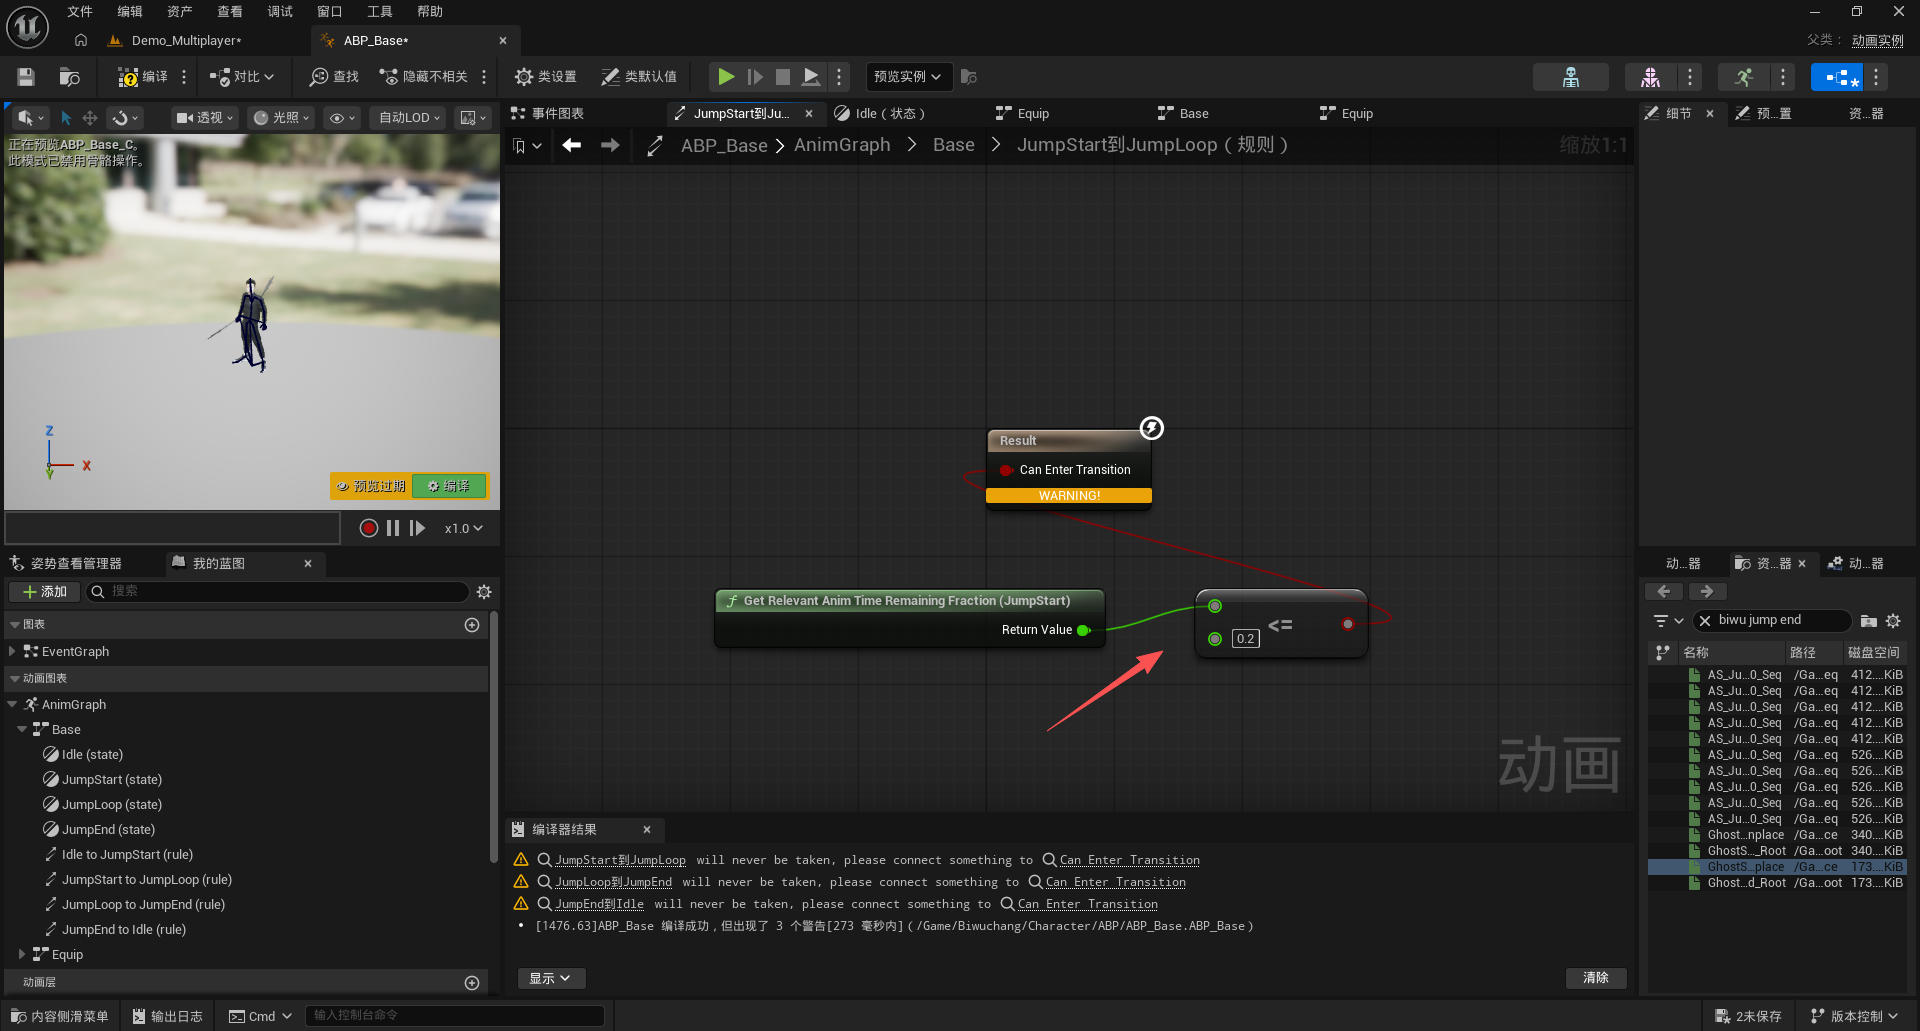Screen dimensions: 1920x1031
Task: Expand the EventGraph tree item
Action: coord(12,651)
